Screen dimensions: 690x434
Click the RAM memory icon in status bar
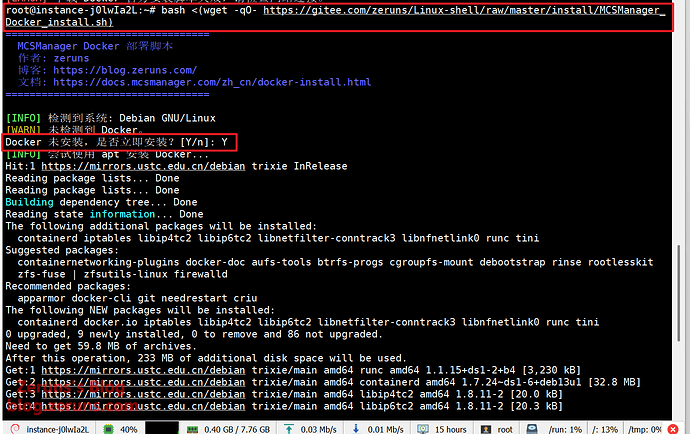[192, 429]
